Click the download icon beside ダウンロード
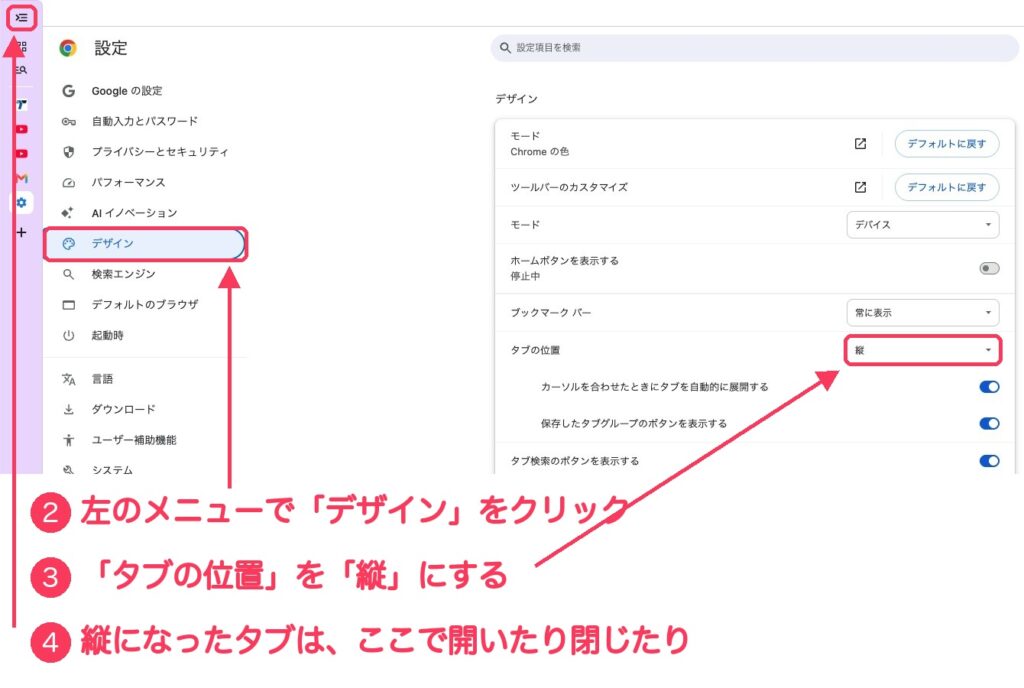Viewport: 1024px width, 688px height. click(x=69, y=409)
